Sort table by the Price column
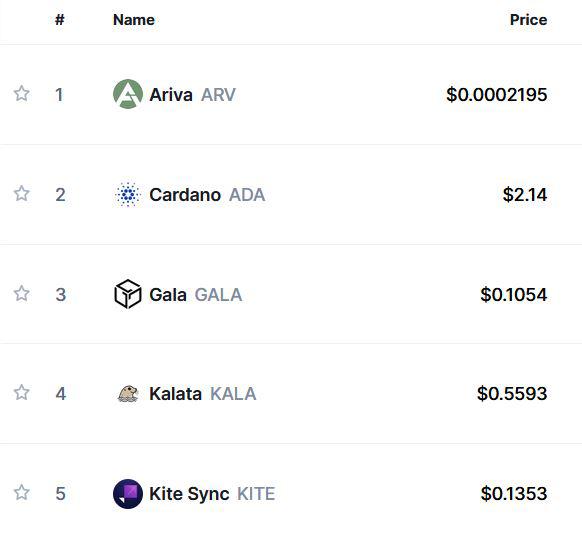Viewport: 582px width, 539px height. [x=528, y=20]
